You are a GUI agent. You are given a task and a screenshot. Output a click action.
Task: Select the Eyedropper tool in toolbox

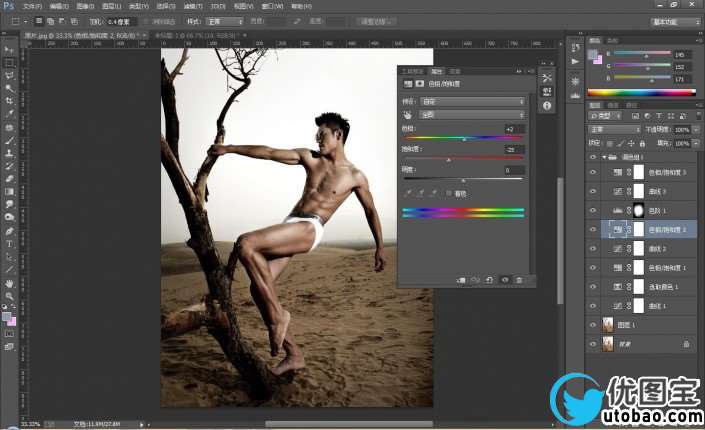(x=9, y=114)
